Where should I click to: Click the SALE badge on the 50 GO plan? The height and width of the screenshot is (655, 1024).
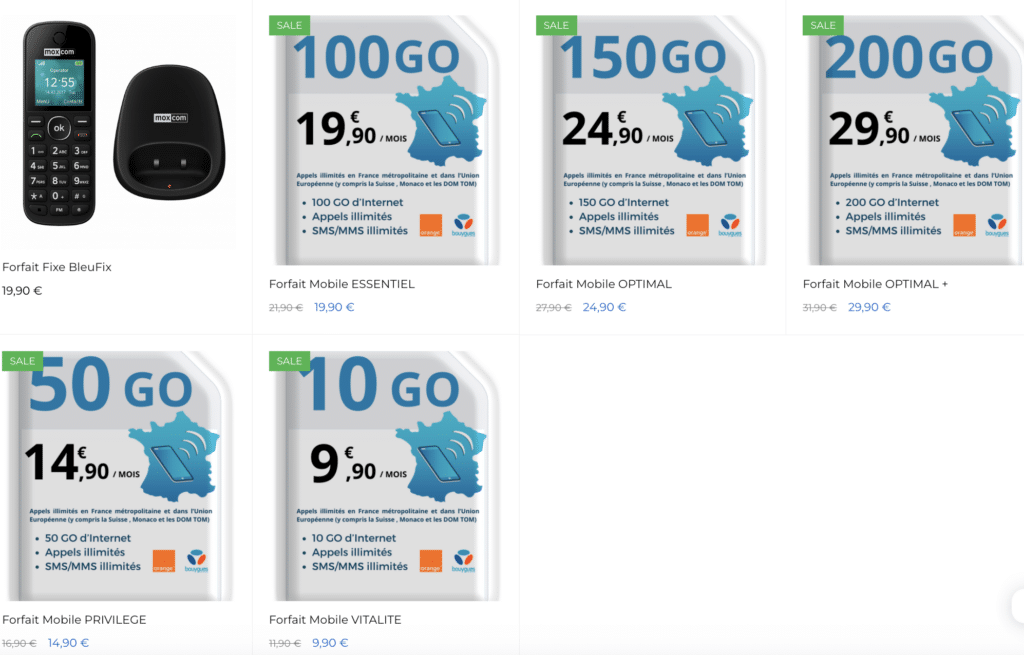pos(22,361)
